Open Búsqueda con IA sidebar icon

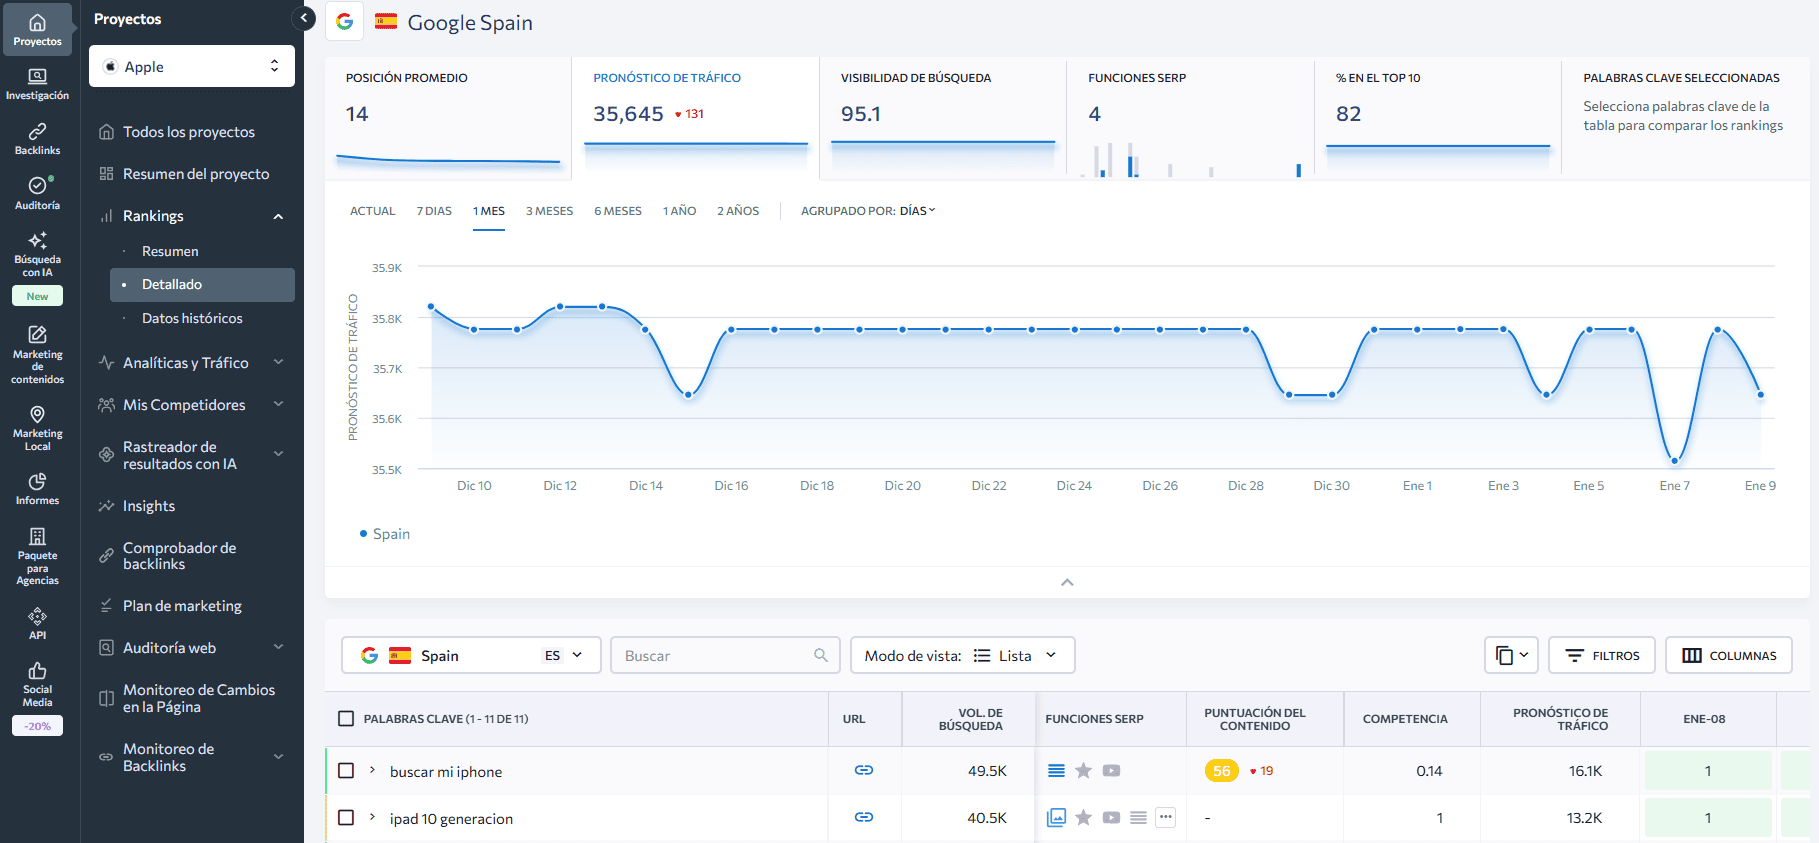[37, 253]
